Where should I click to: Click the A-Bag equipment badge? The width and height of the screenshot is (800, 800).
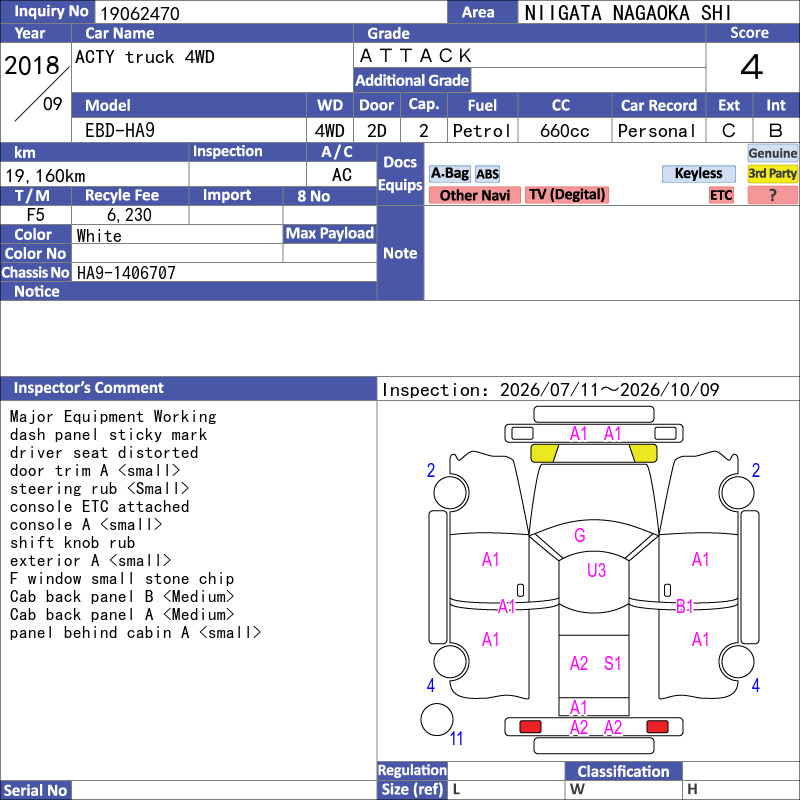point(449,173)
